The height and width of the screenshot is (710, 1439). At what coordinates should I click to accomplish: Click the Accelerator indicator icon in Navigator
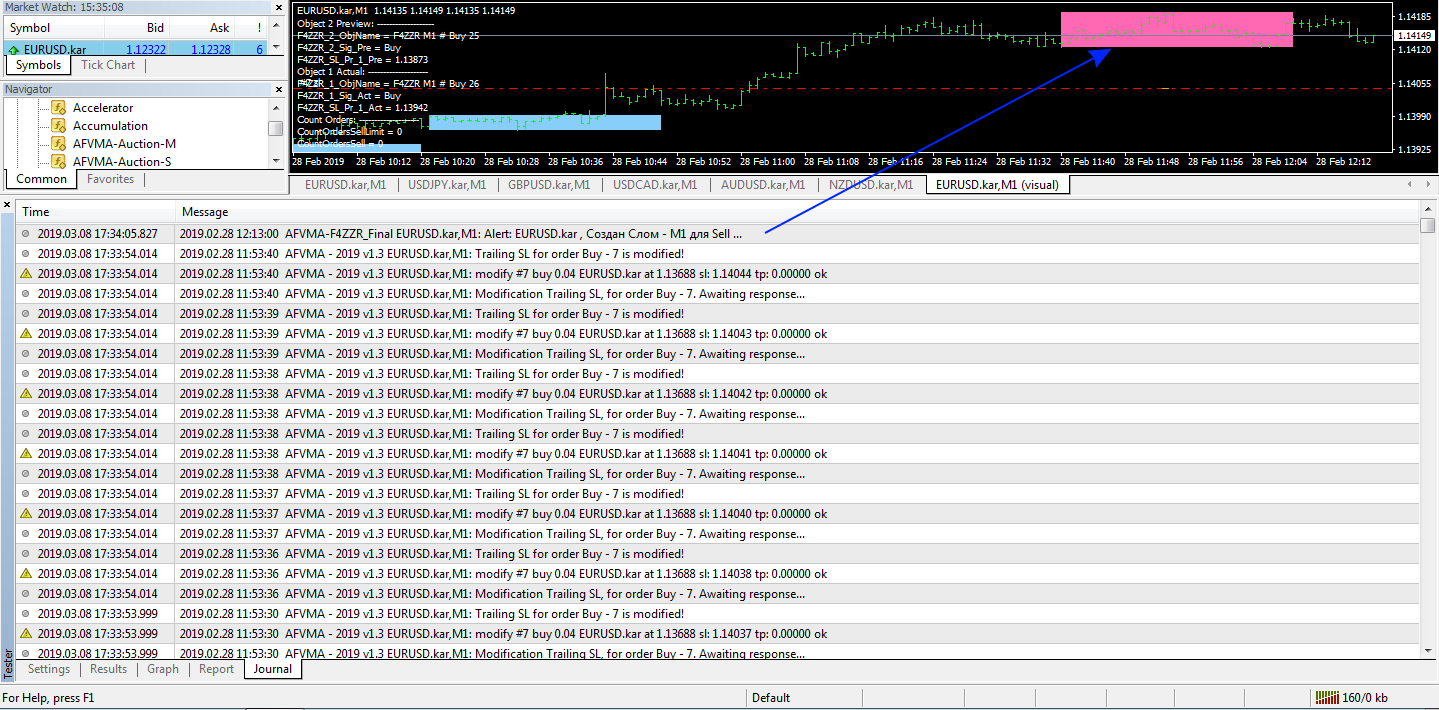click(59, 108)
